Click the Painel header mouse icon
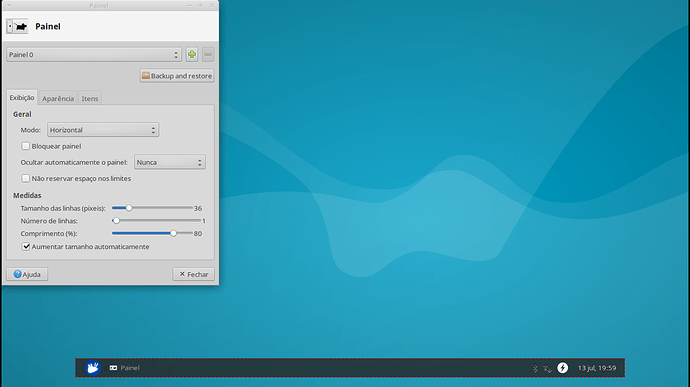The image size is (690, 387). pos(17,26)
